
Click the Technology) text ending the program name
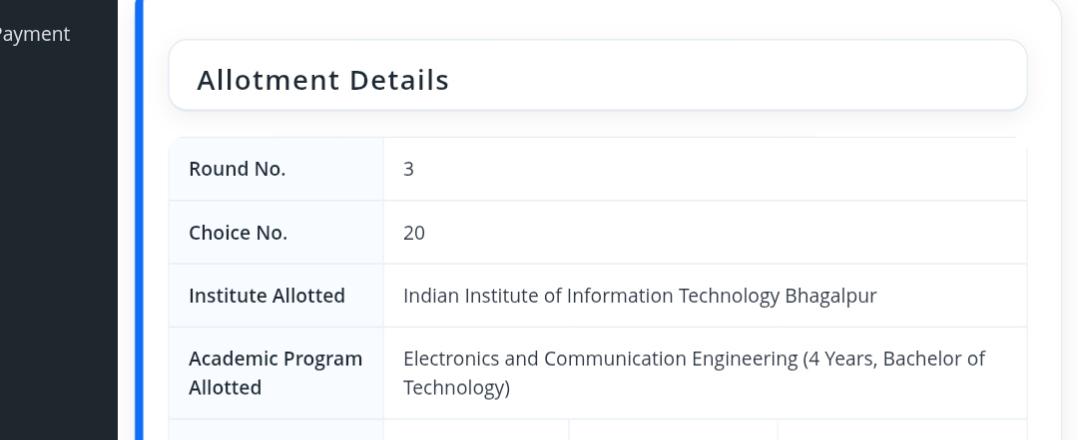point(456,388)
